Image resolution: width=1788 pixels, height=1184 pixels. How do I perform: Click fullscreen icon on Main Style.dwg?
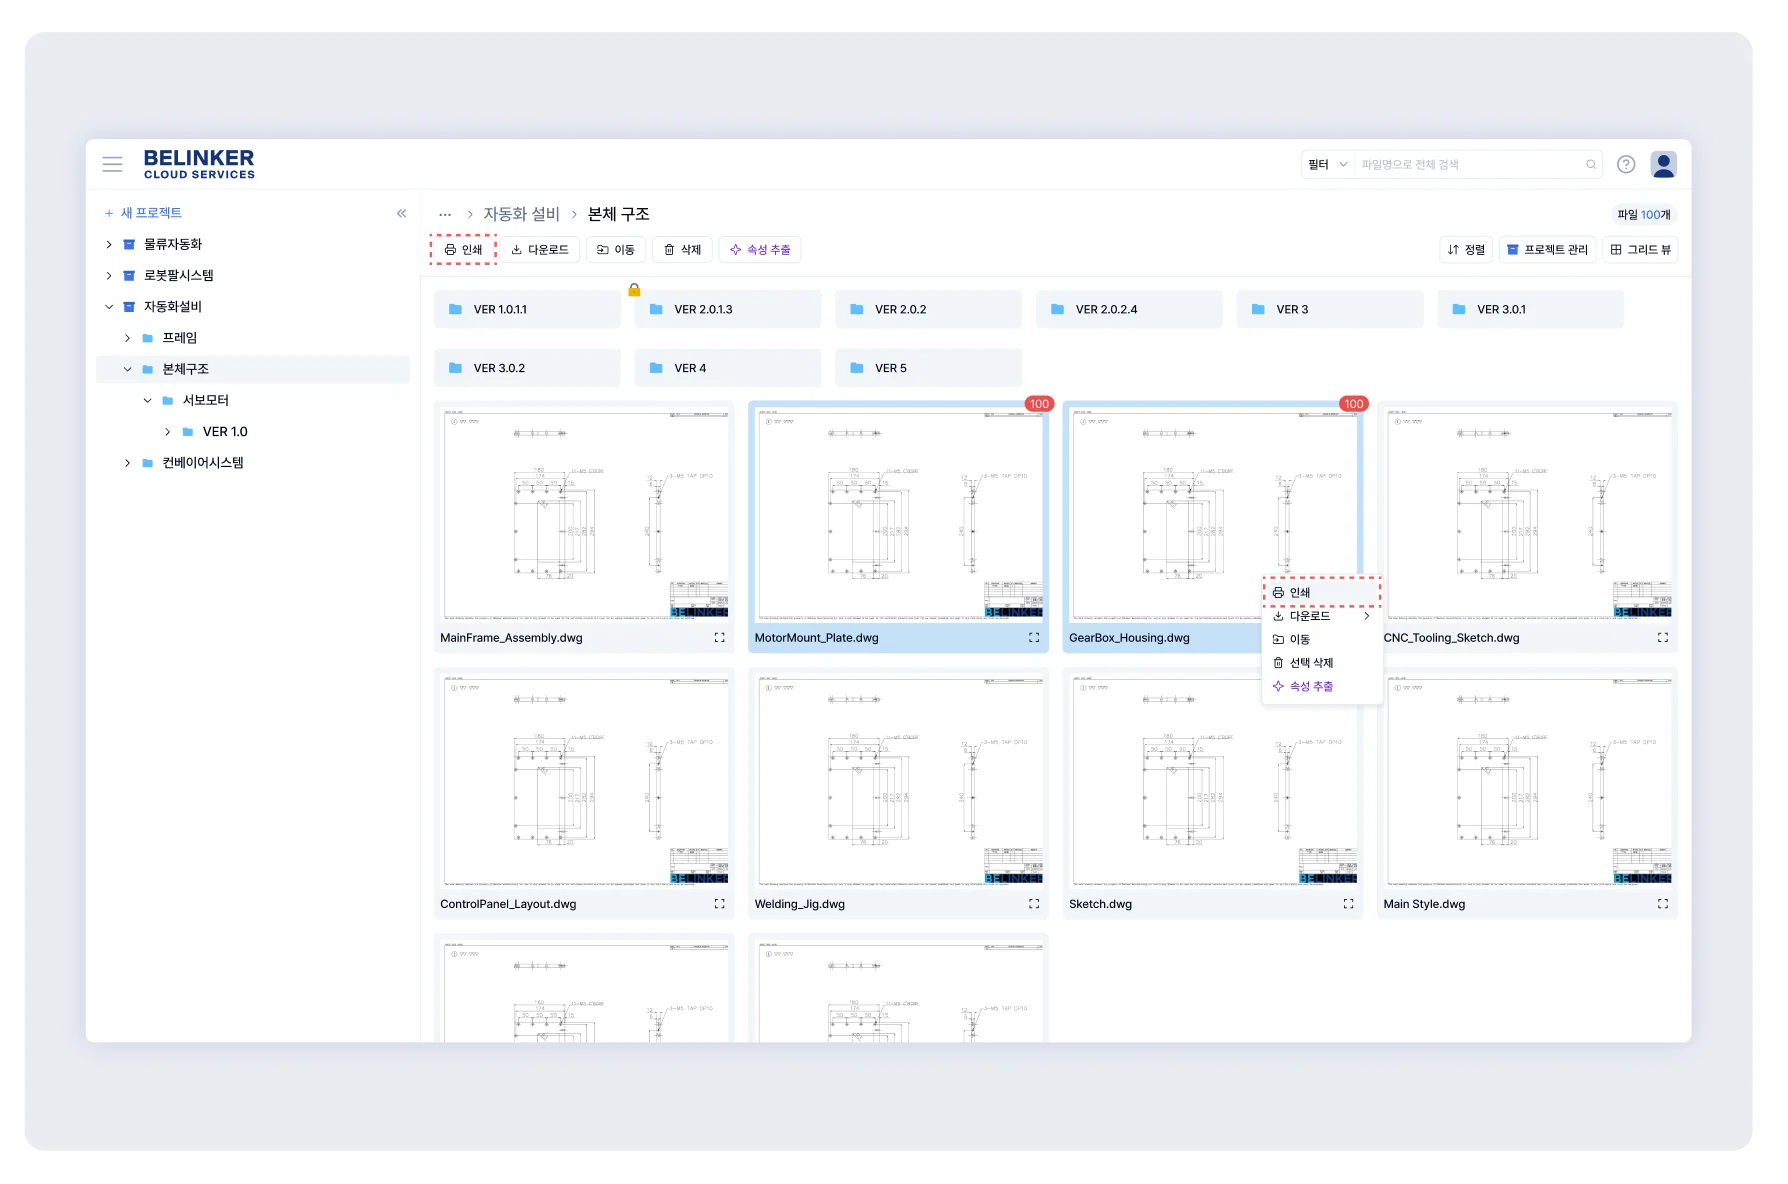(1662, 904)
